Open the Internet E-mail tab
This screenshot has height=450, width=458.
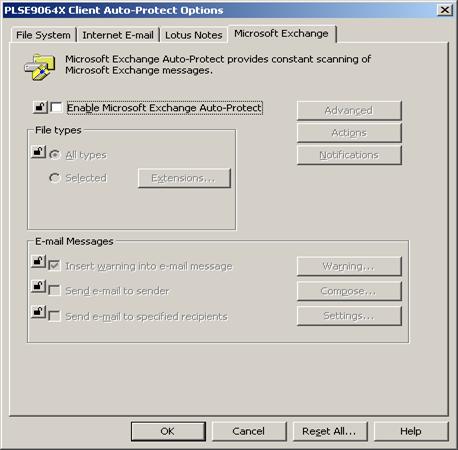pyautogui.click(x=118, y=35)
